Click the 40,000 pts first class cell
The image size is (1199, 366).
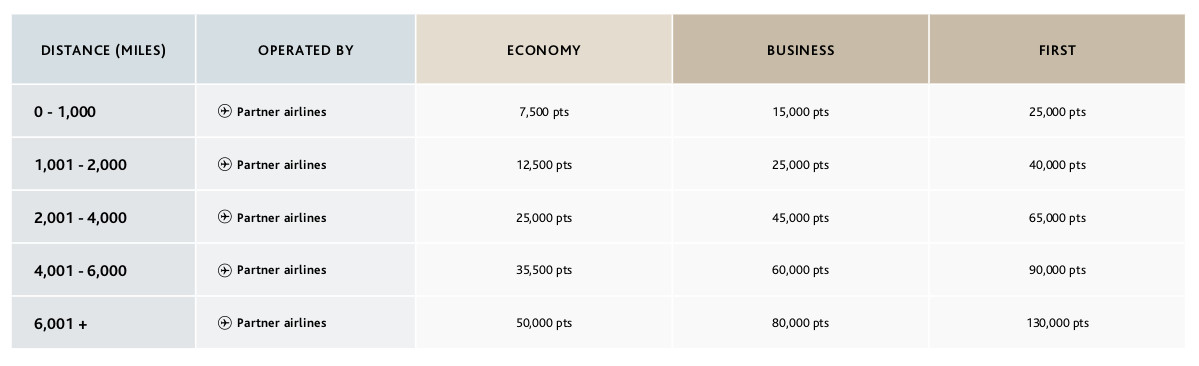1058,164
